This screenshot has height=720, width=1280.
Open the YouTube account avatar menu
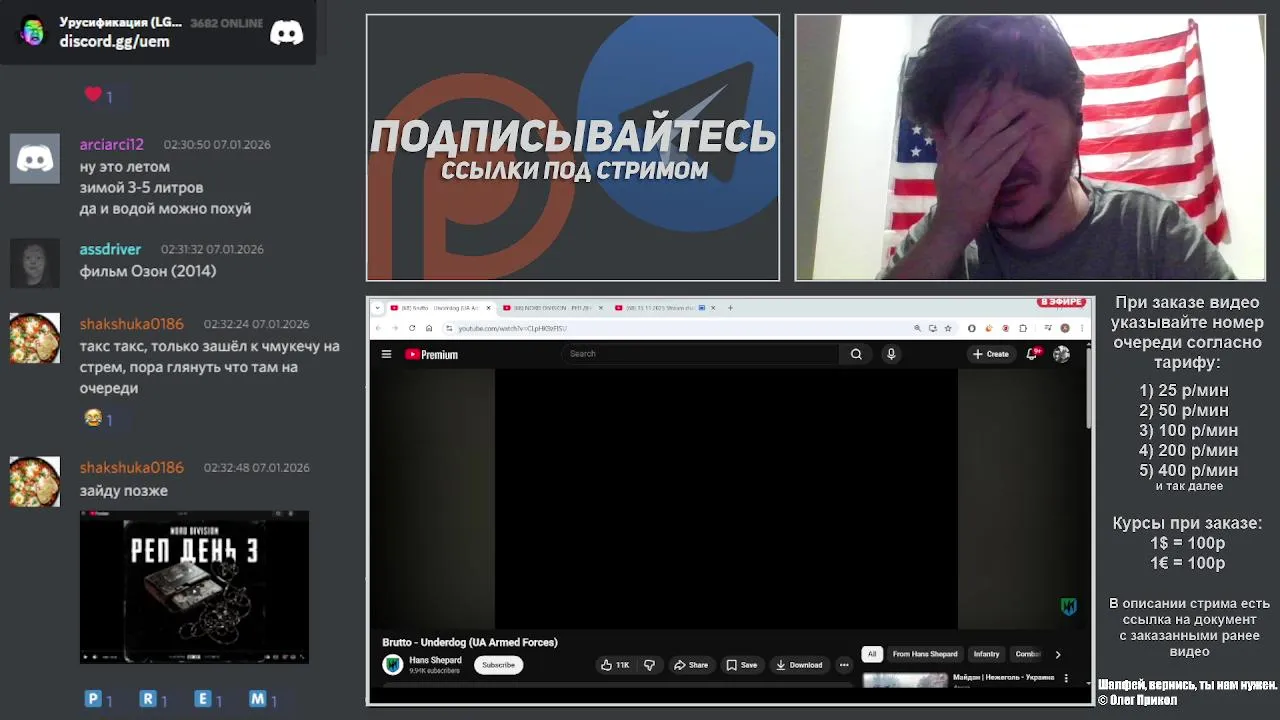coord(1061,354)
